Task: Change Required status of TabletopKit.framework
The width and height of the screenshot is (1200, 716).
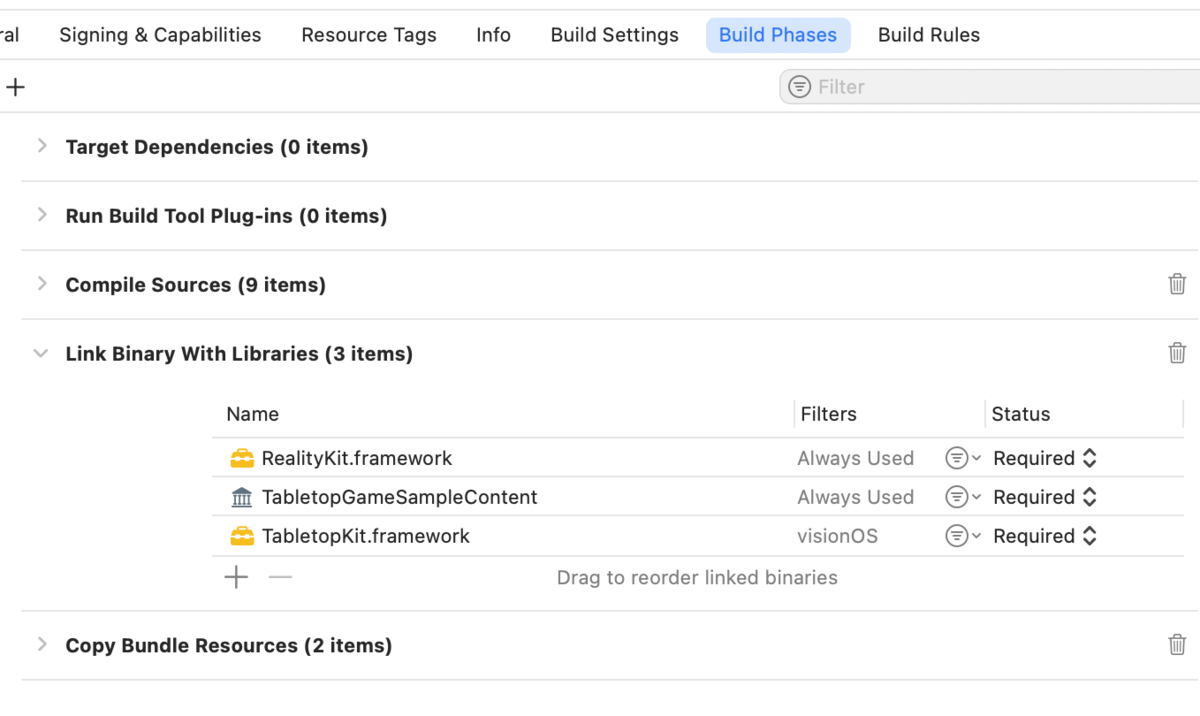Action: [x=1045, y=536]
